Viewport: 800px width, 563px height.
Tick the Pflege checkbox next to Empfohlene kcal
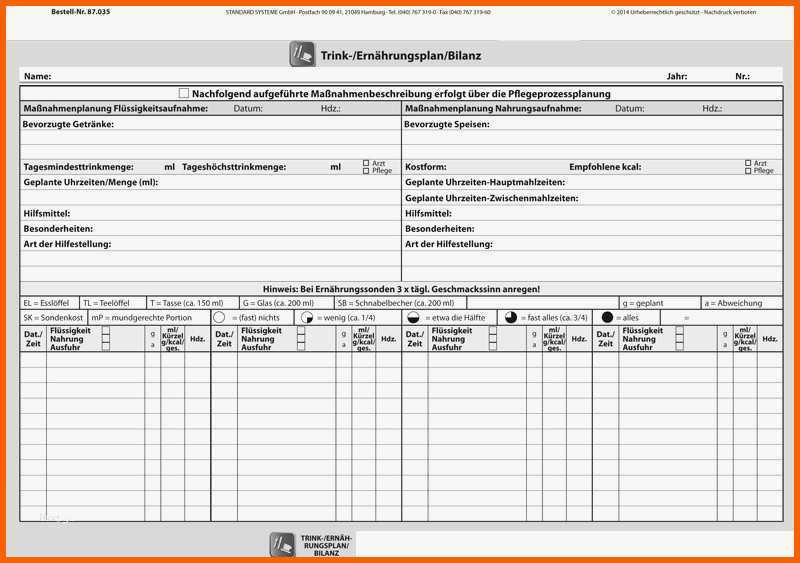pyautogui.click(x=748, y=171)
